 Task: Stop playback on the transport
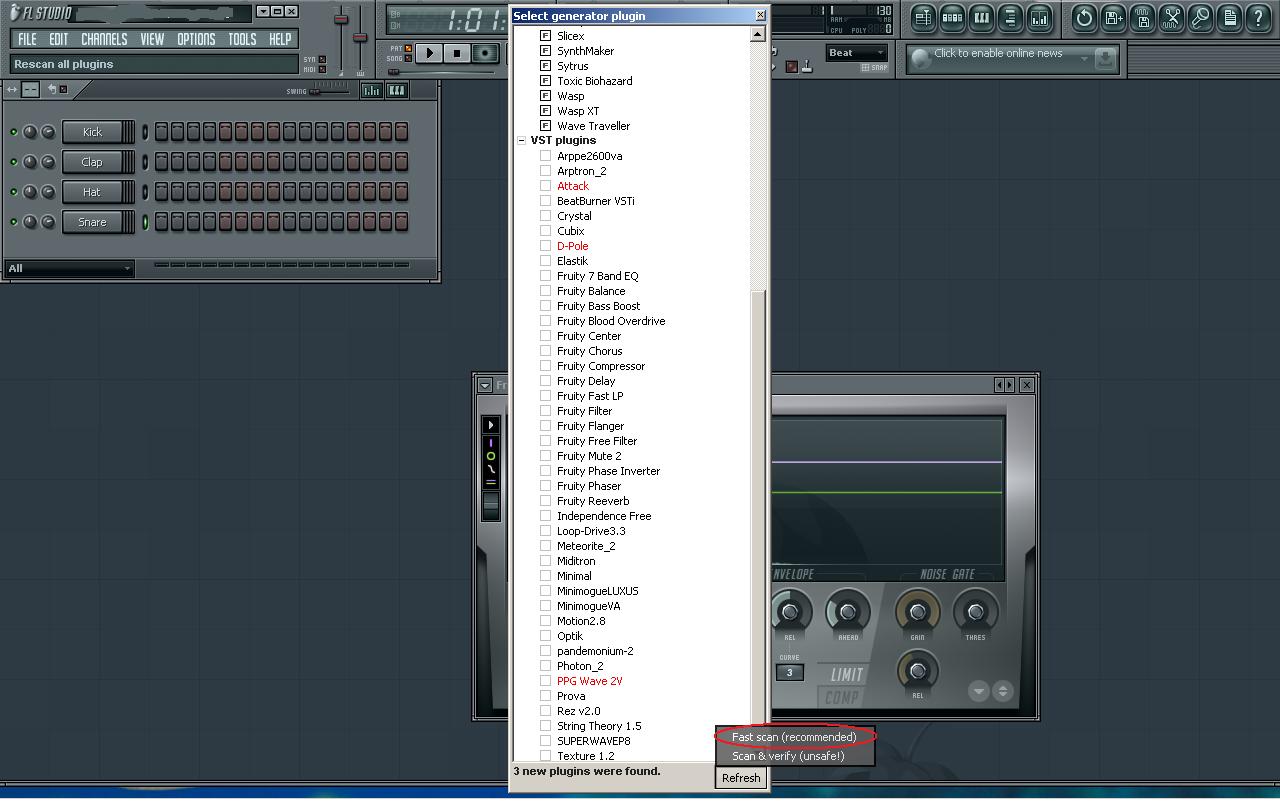pos(457,53)
